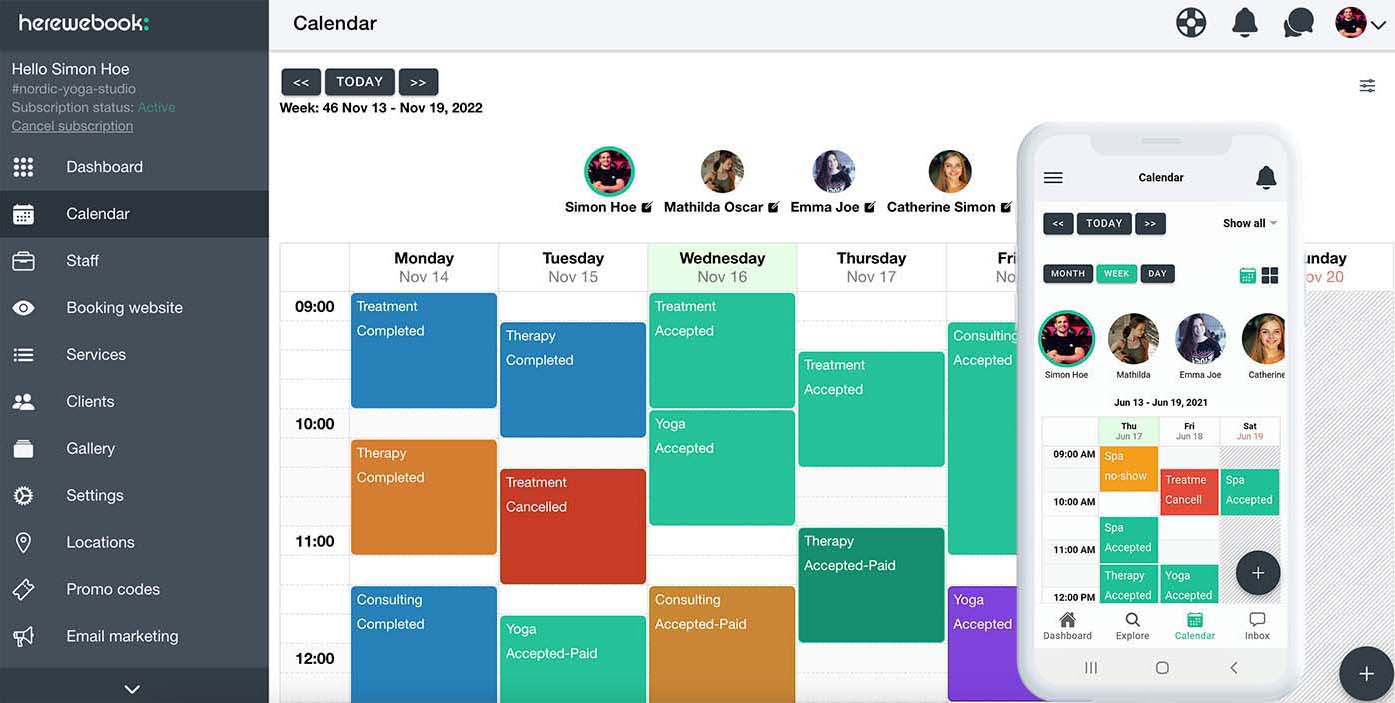This screenshot has height=703, width=1395.
Task: Tap the phone Explore search icon
Action: point(1132,621)
